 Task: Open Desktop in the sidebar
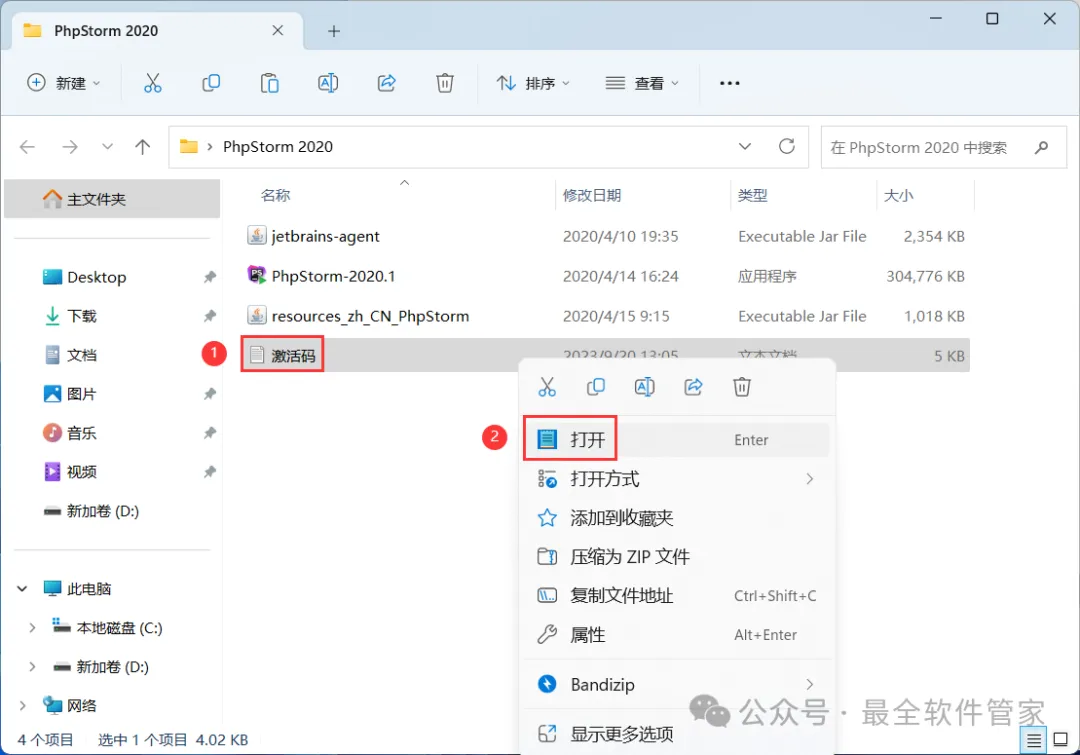pos(96,277)
